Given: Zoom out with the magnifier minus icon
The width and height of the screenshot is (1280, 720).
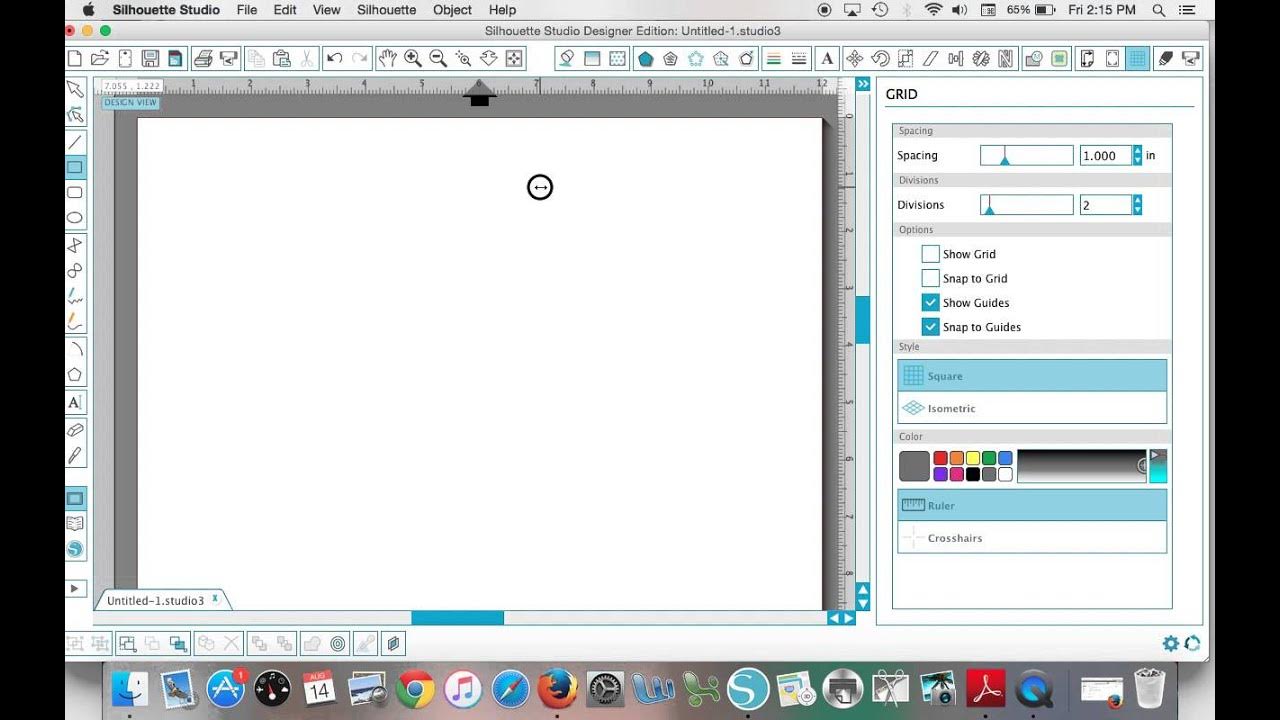Looking at the screenshot, I should [438, 59].
